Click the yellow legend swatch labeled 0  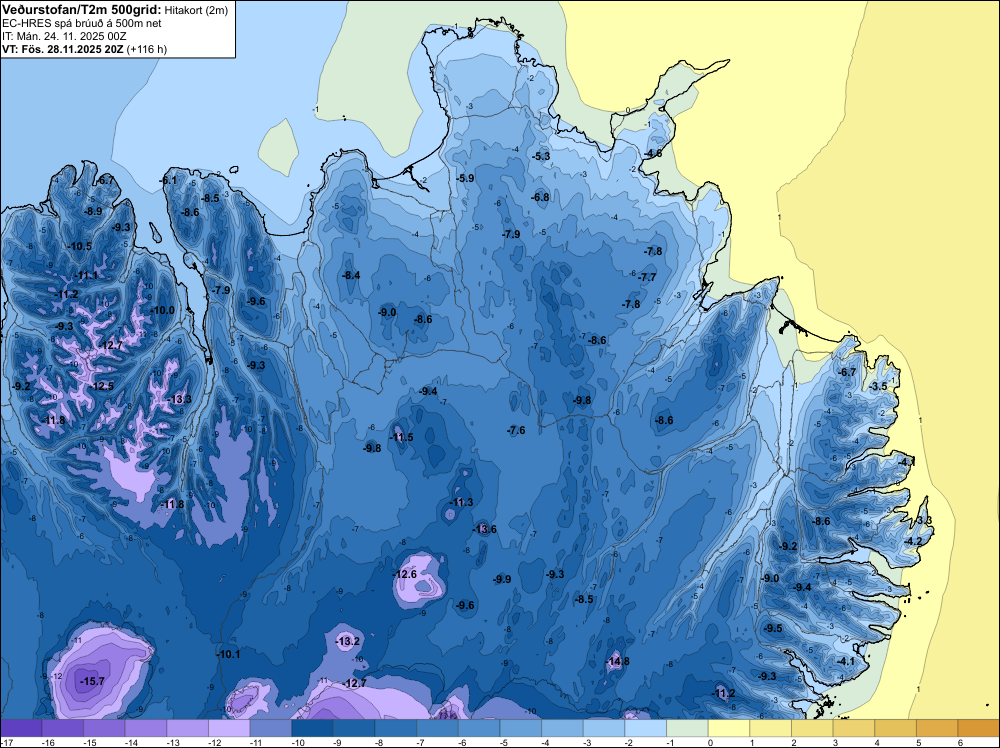click(x=729, y=728)
